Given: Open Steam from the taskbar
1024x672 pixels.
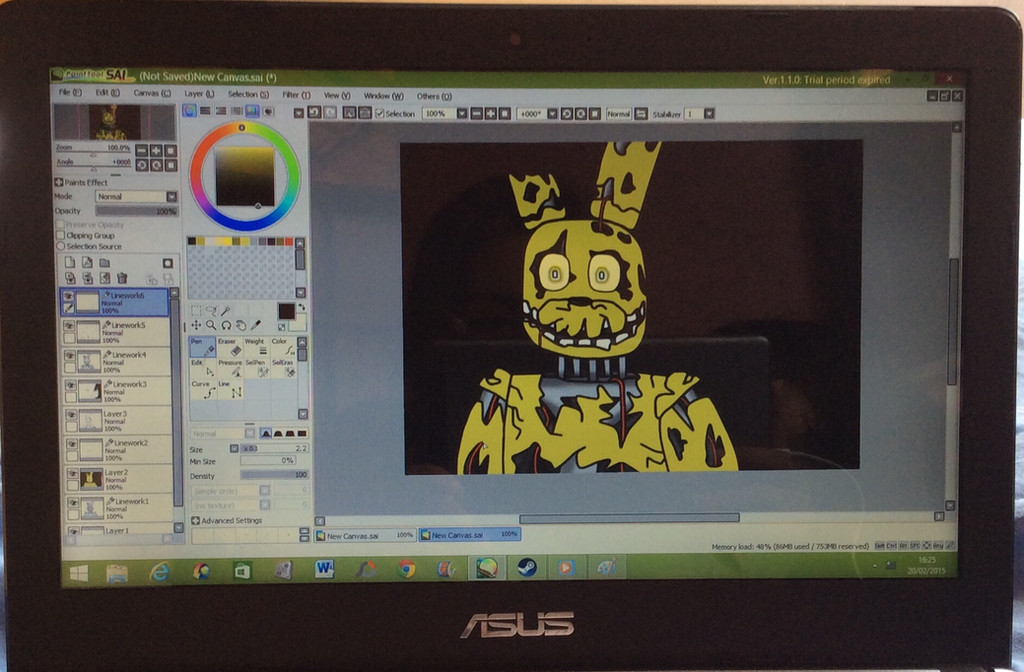Looking at the screenshot, I should pos(526,568).
